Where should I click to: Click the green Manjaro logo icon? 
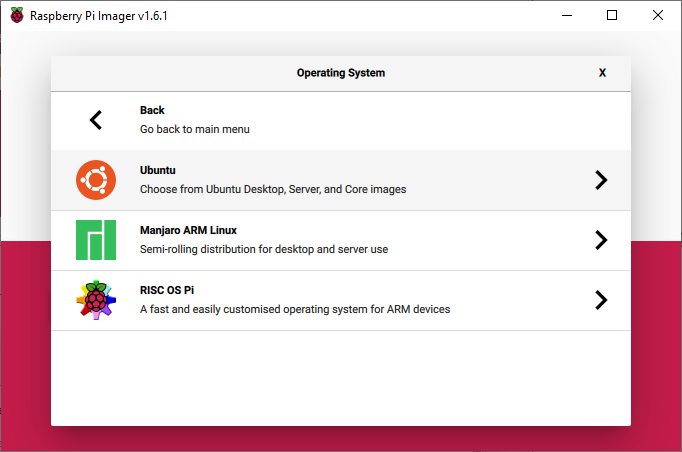tap(96, 240)
